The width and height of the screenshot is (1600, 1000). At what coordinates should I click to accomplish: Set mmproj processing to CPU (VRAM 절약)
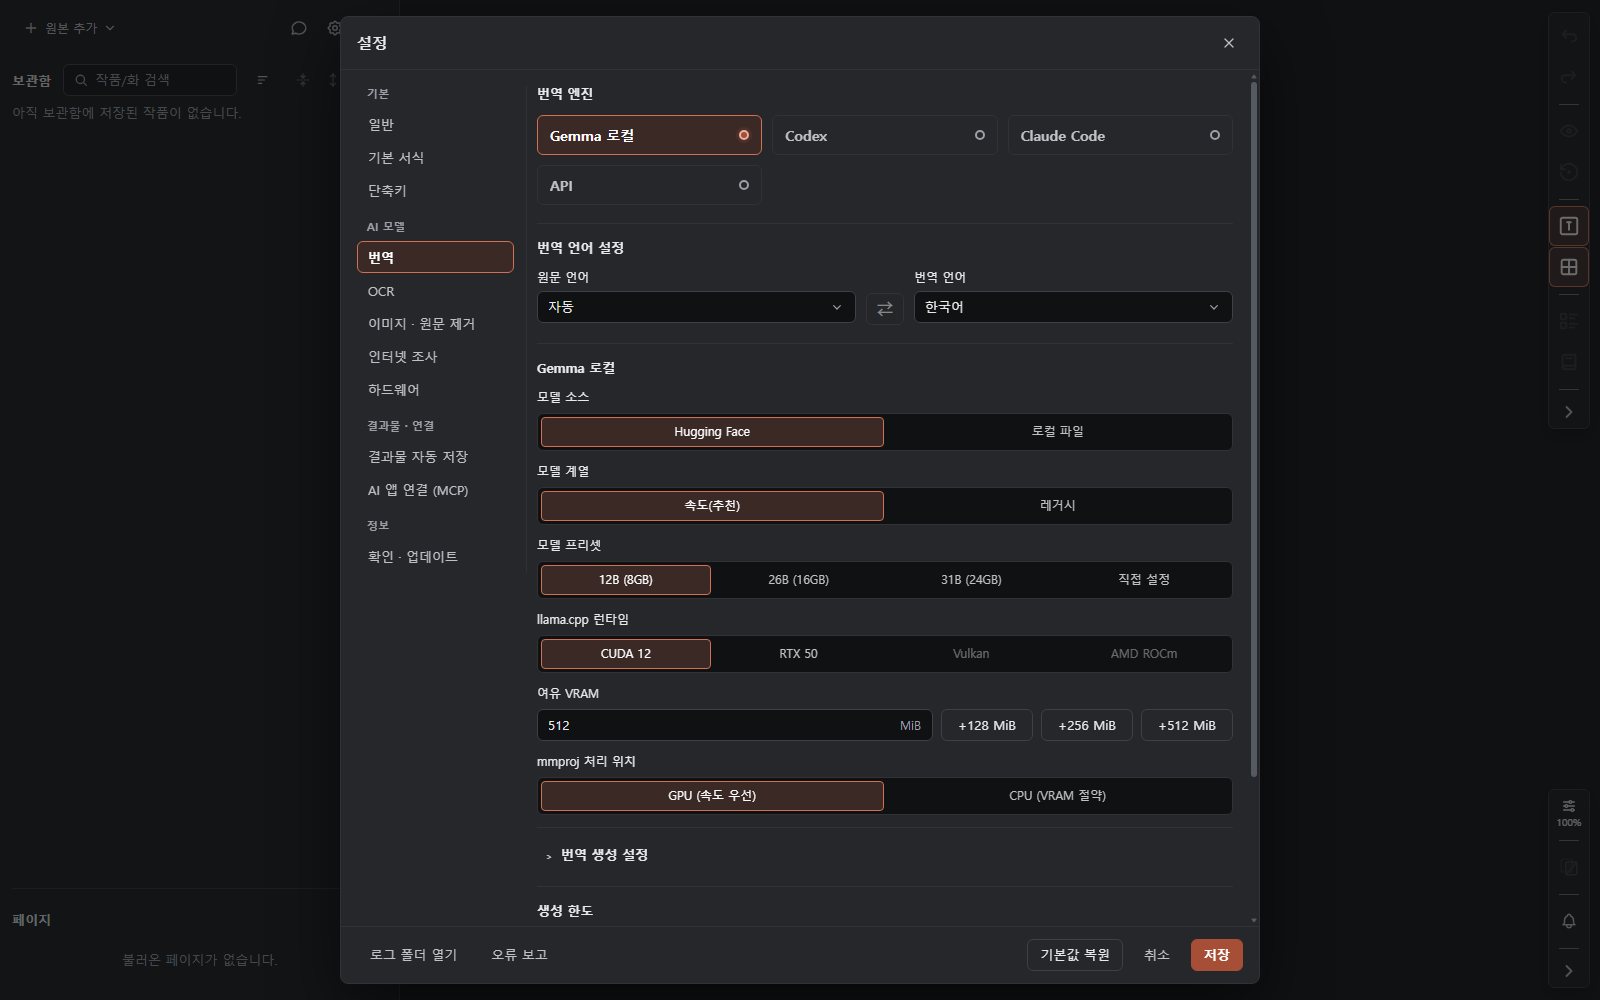pos(1058,796)
